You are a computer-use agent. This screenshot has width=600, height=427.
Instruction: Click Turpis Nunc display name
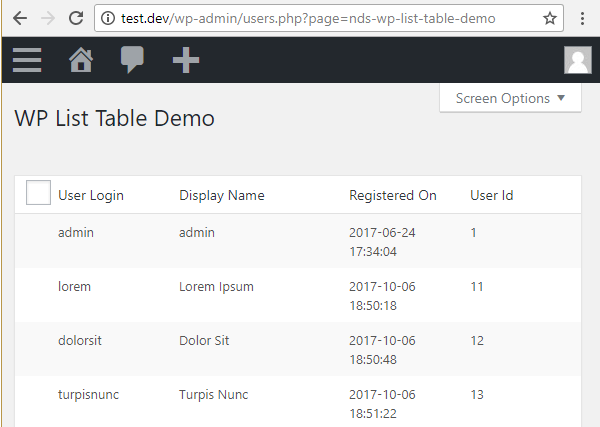tap(214, 395)
